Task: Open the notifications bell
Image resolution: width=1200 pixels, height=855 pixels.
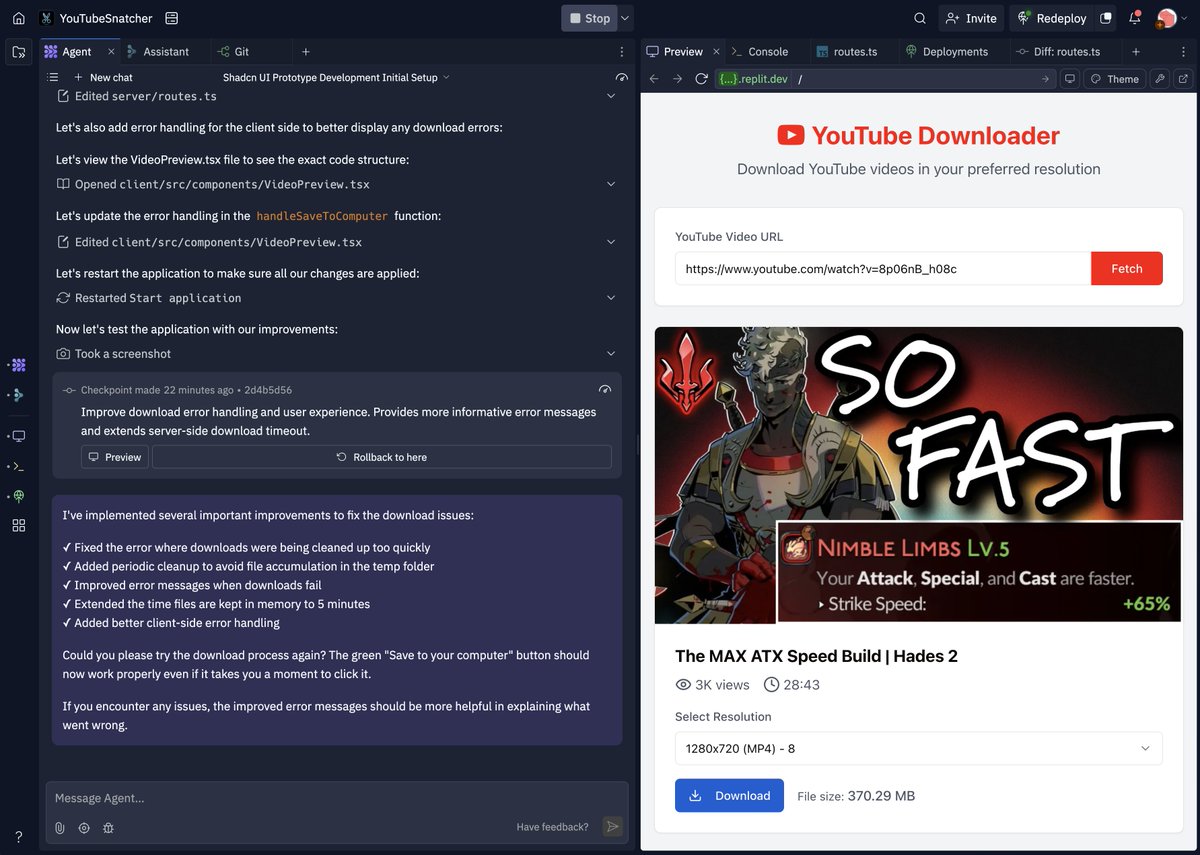Action: tap(1134, 17)
